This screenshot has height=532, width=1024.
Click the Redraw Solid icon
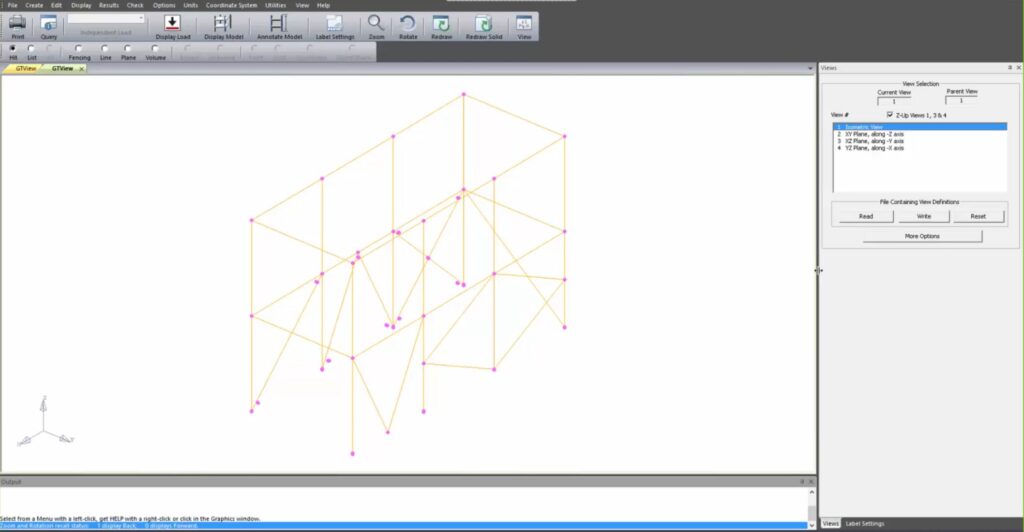483,25
